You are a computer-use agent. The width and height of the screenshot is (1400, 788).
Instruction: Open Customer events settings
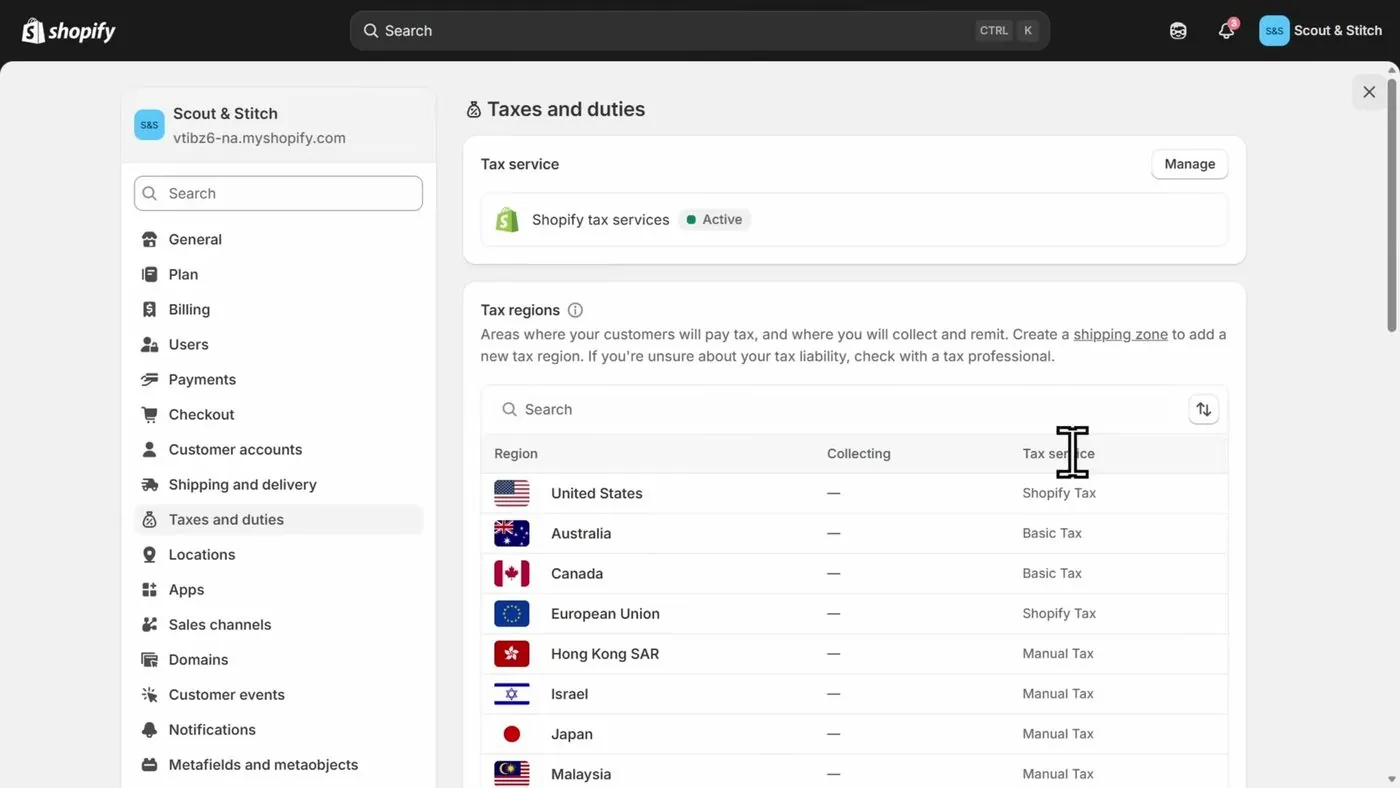[278, 694]
